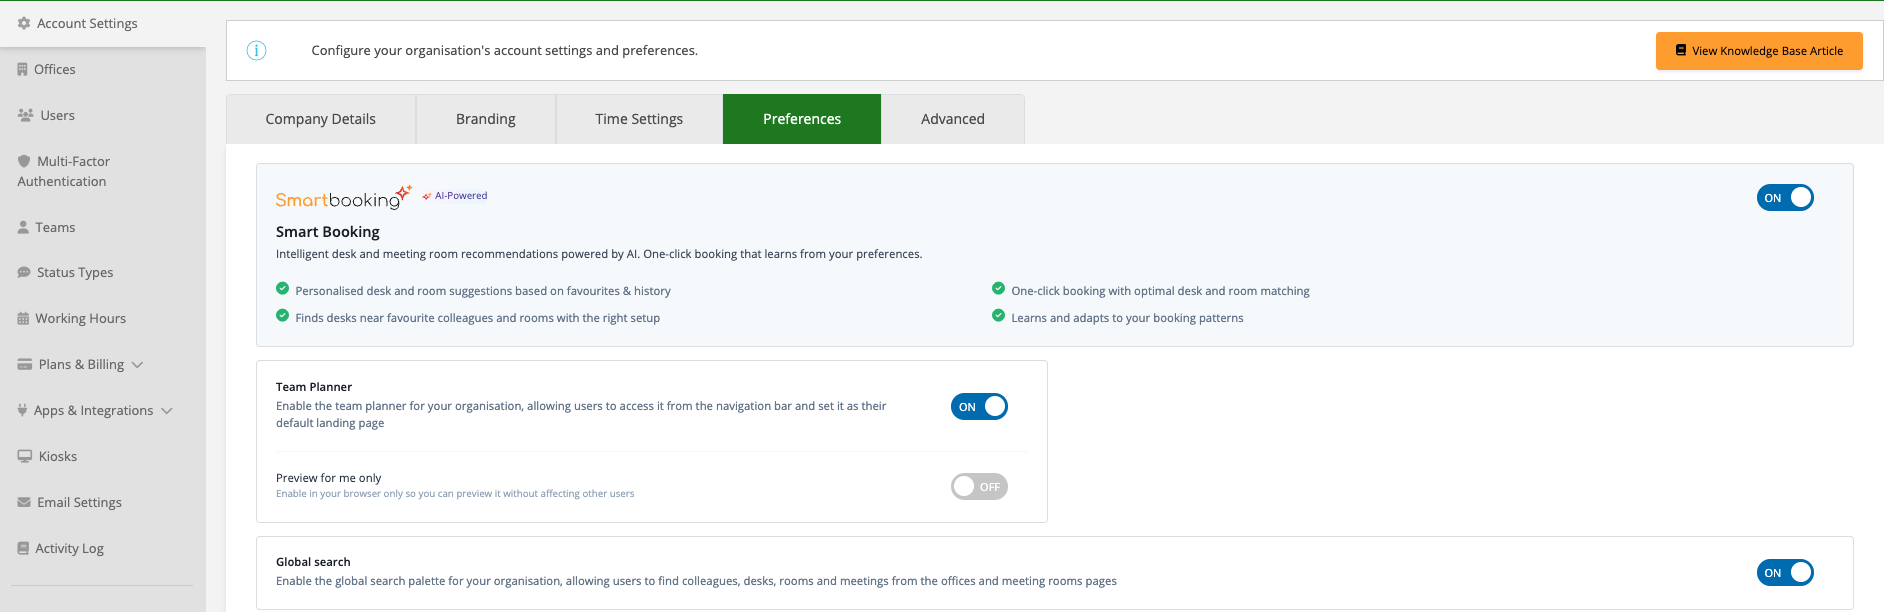Viewport: 1884px width, 612px height.
Task: Click the Email Settings envelope icon
Action: coord(24,502)
